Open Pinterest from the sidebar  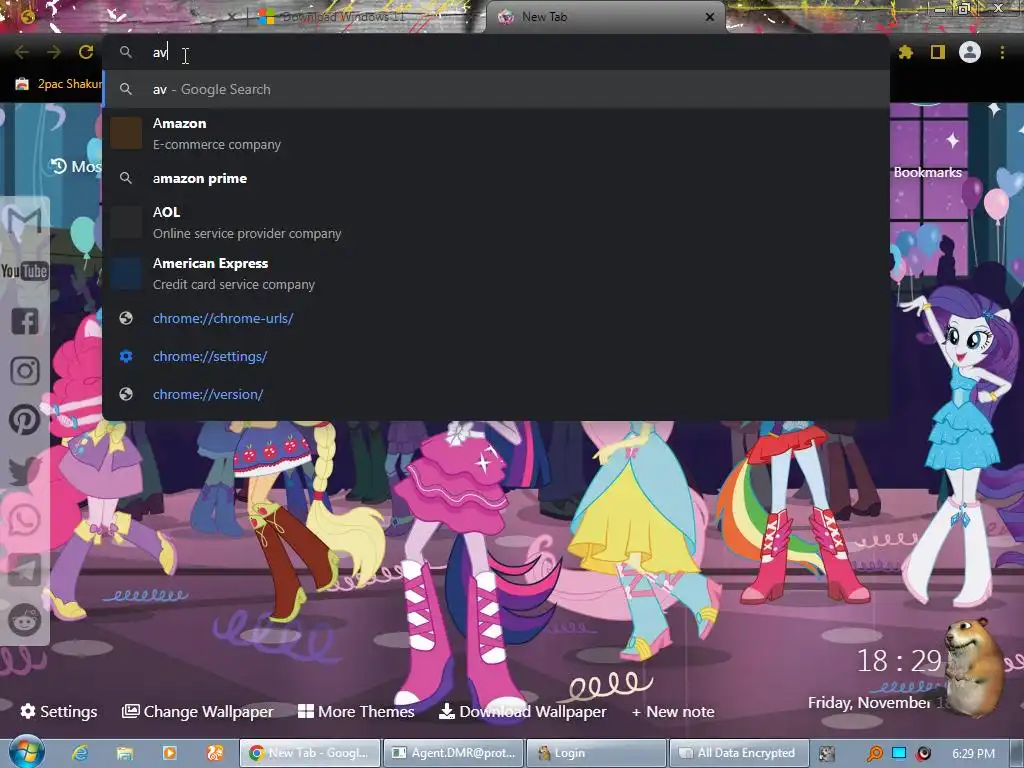pyautogui.click(x=25, y=419)
